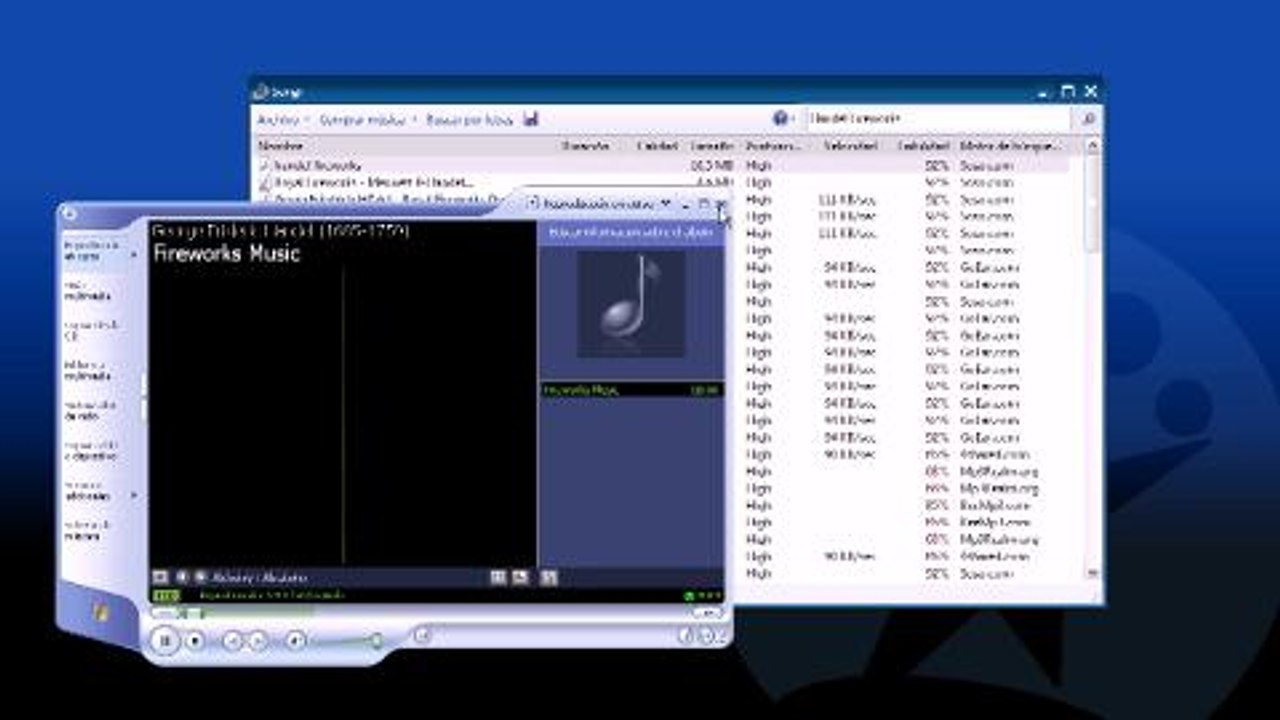The image size is (1280, 720).
Task: Sort results by the Tamaño column
Action: [x=712, y=146]
